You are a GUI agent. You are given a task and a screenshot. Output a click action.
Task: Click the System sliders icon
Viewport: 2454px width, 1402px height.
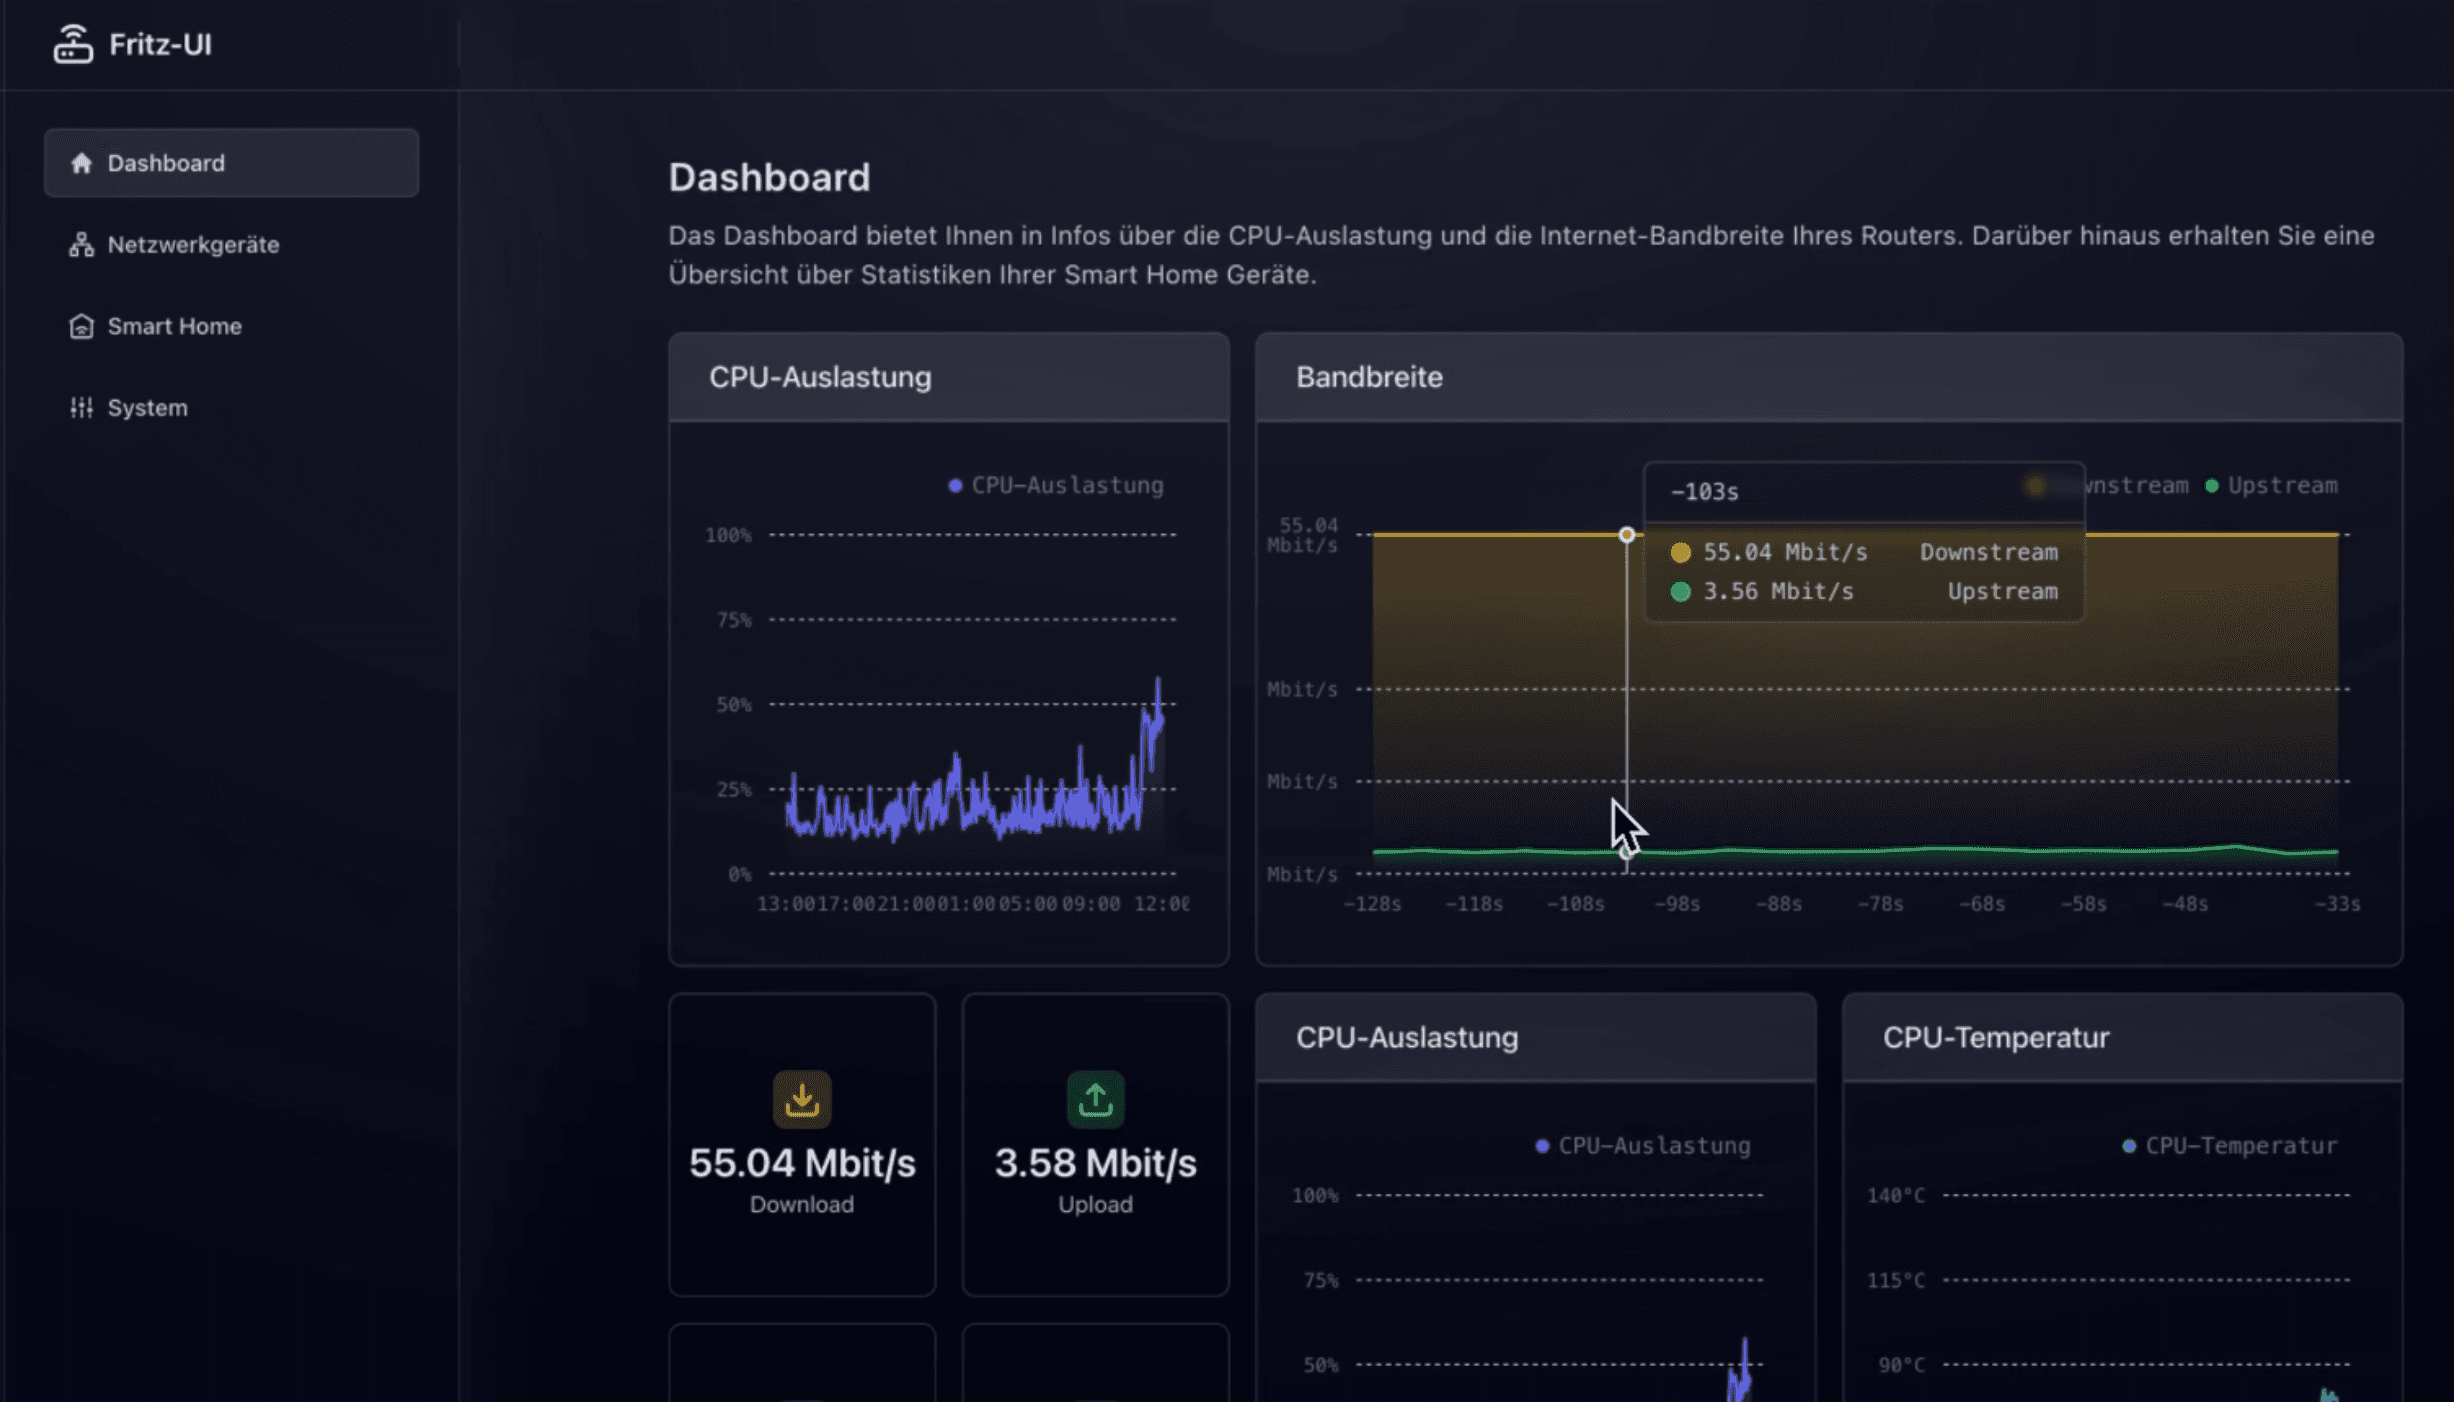(x=81, y=407)
